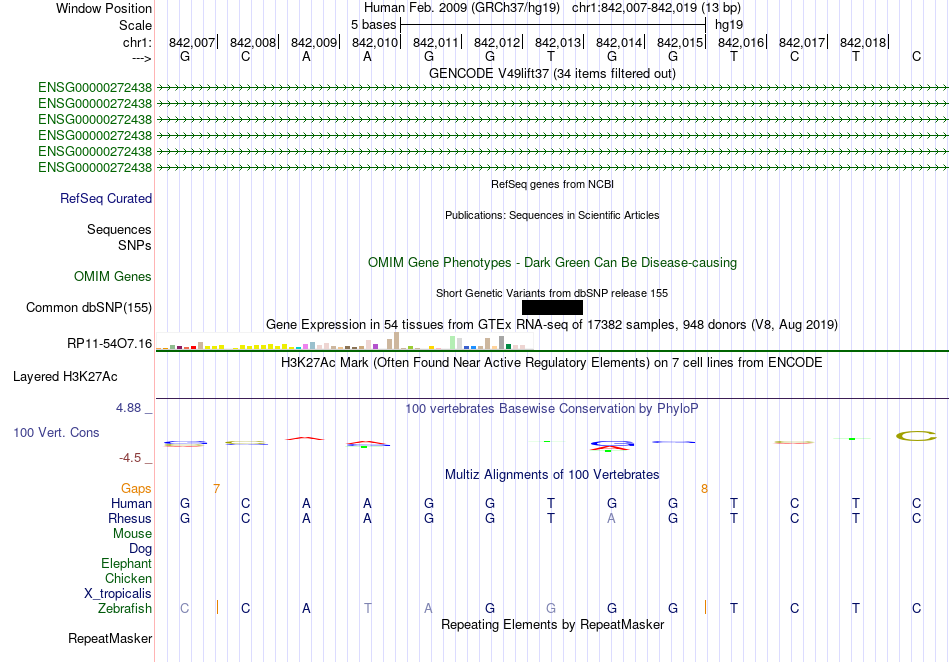Select the Human species label
This screenshot has height=662, width=950.
click(x=131, y=503)
